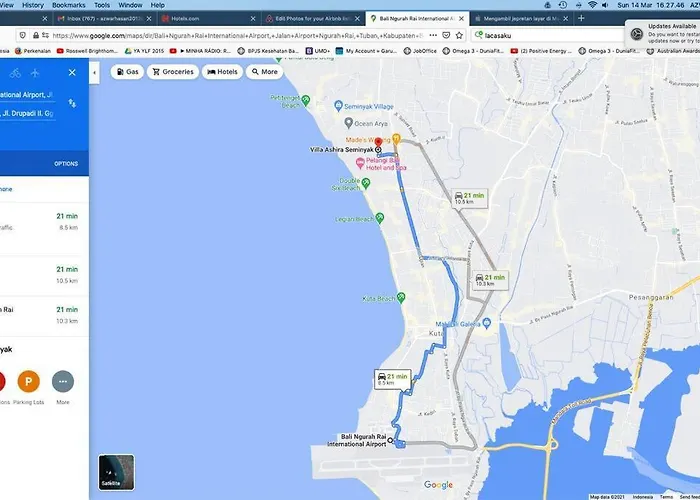This screenshot has height=500, width=700.
Task: Switch to the Satellite view thumbnail
Action: [116, 472]
